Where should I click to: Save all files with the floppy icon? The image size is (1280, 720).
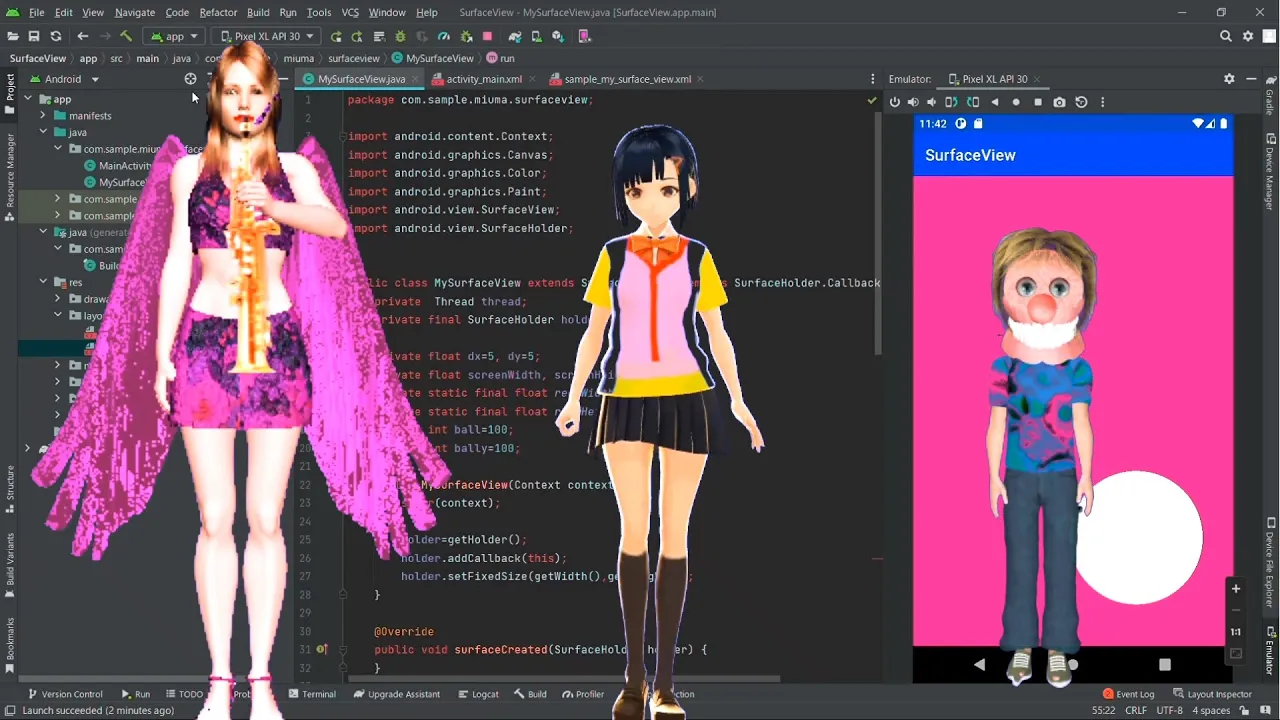coord(33,36)
